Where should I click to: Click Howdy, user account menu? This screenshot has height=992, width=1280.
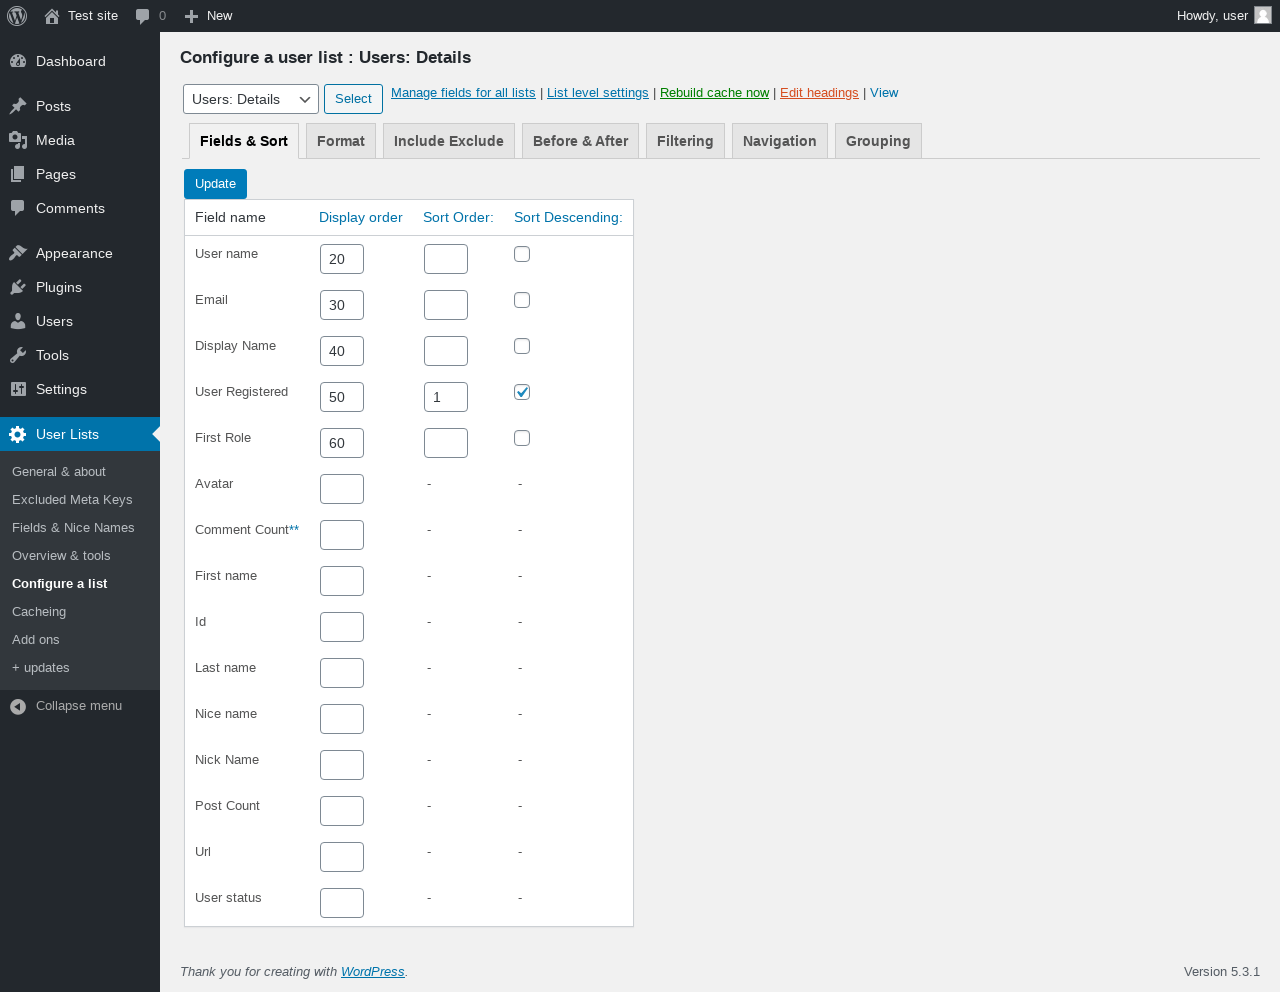click(x=1224, y=16)
